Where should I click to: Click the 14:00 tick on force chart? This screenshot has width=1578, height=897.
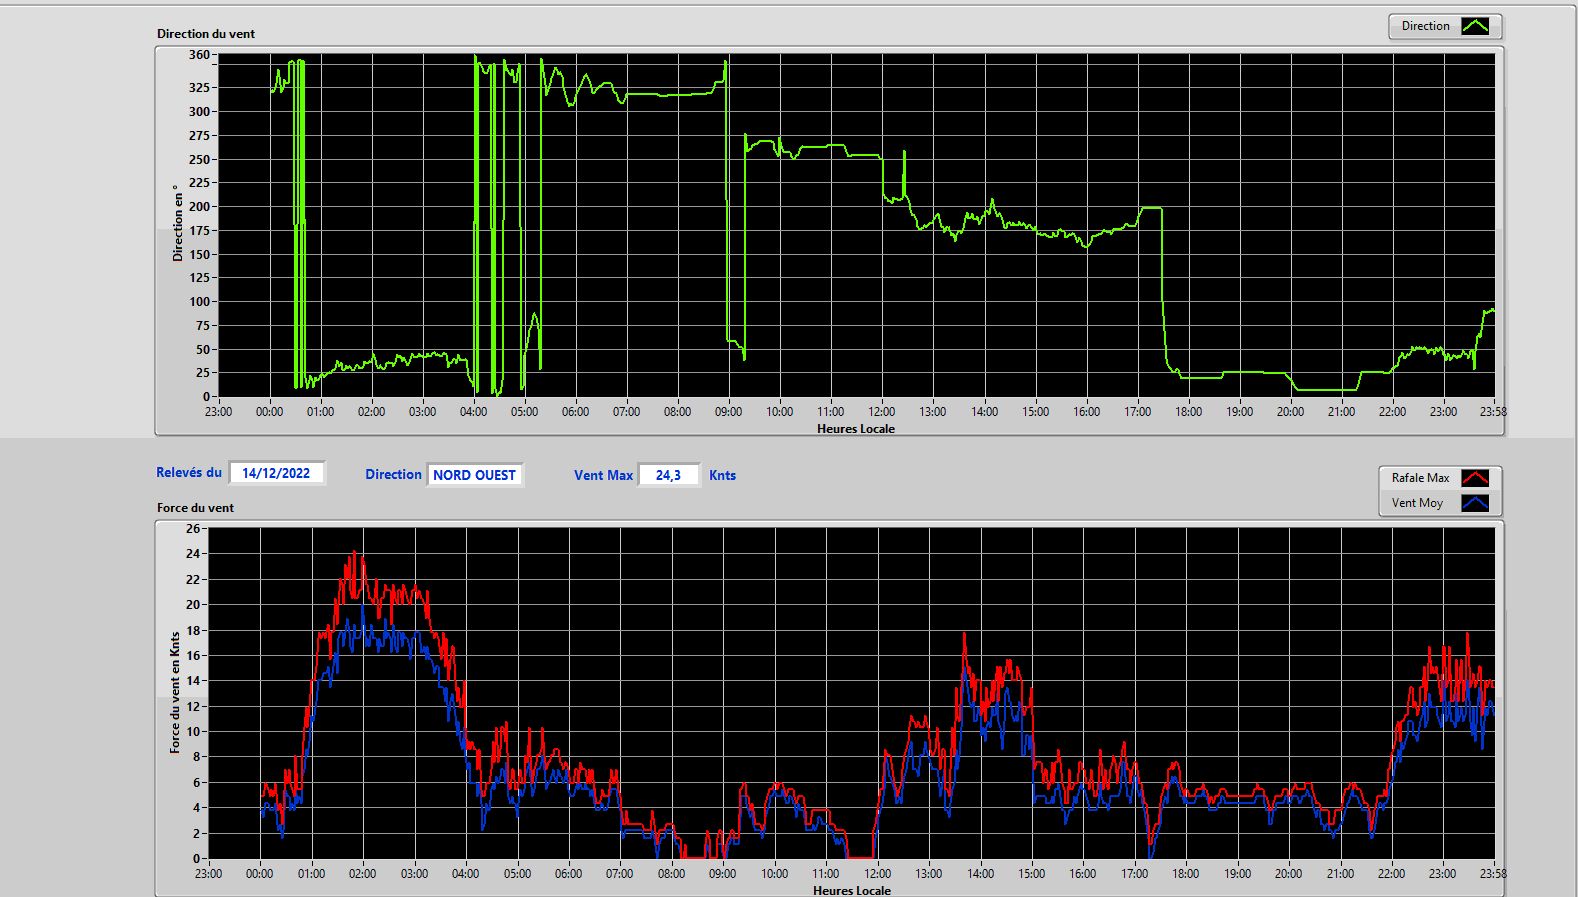click(x=980, y=873)
